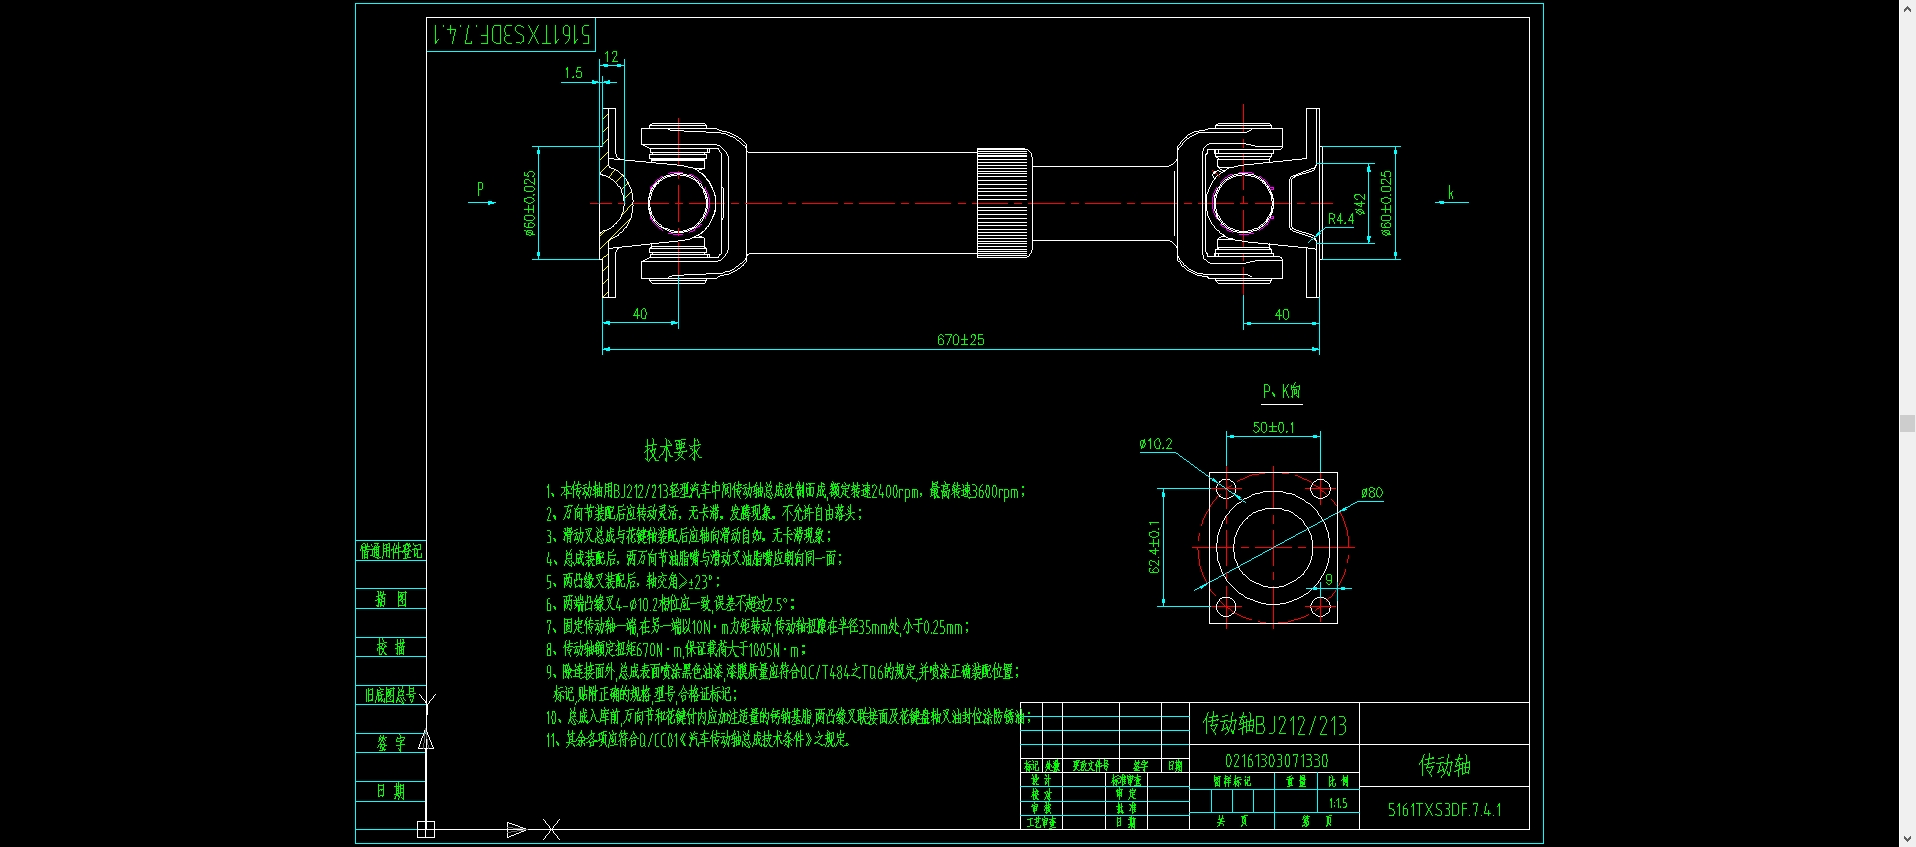The height and width of the screenshot is (847, 1916).
Task: Click the mirrored drawing number at top-left corner
Action: pyautogui.click(x=511, y=35)
